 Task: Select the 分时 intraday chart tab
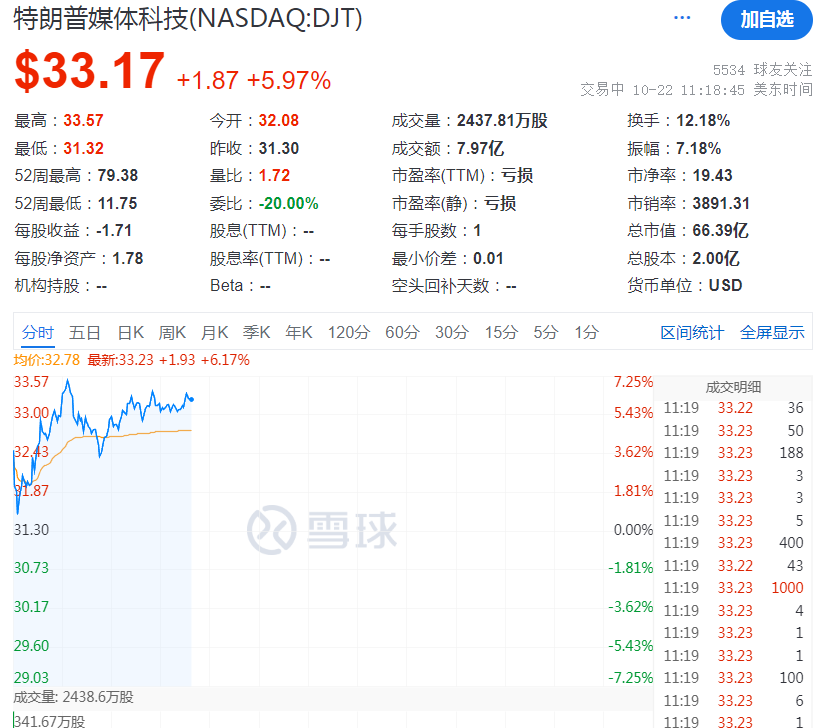tap(37, 332)
